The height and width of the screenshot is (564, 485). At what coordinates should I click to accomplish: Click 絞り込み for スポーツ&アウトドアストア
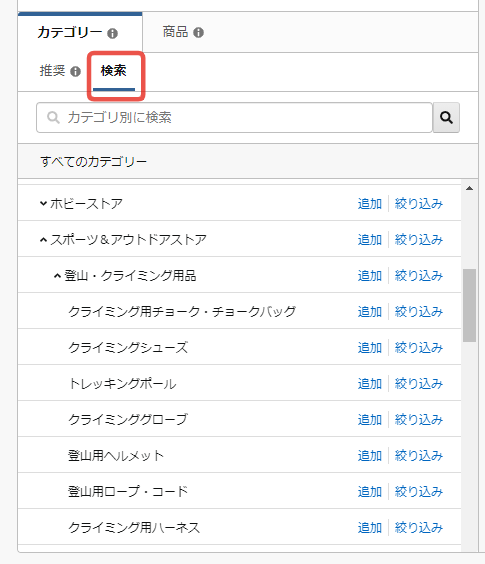419,240
